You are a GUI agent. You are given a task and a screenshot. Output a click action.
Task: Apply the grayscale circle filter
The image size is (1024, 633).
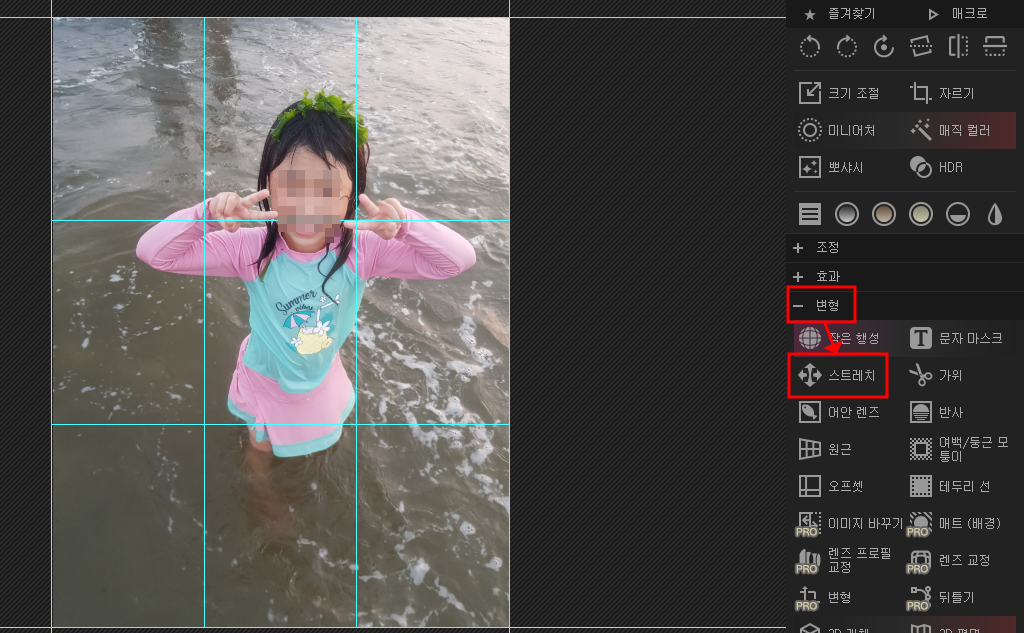[x=846, y=214]
